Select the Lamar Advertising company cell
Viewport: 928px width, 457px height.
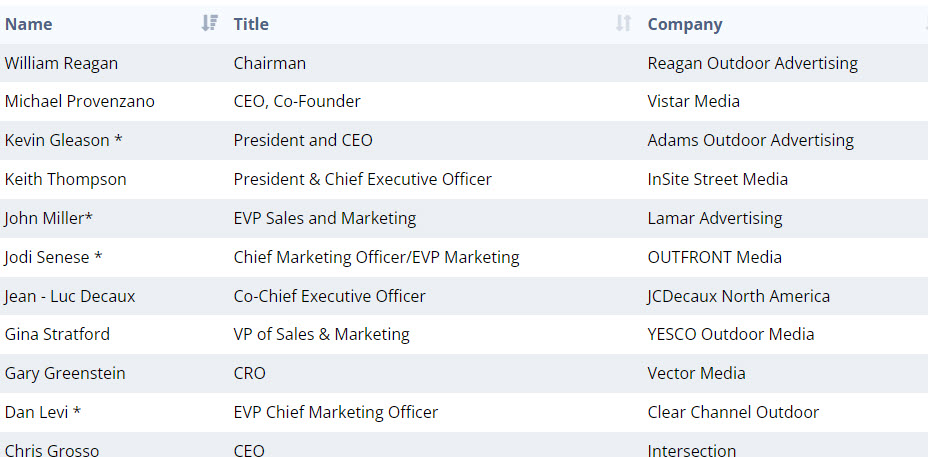point(715,218)
